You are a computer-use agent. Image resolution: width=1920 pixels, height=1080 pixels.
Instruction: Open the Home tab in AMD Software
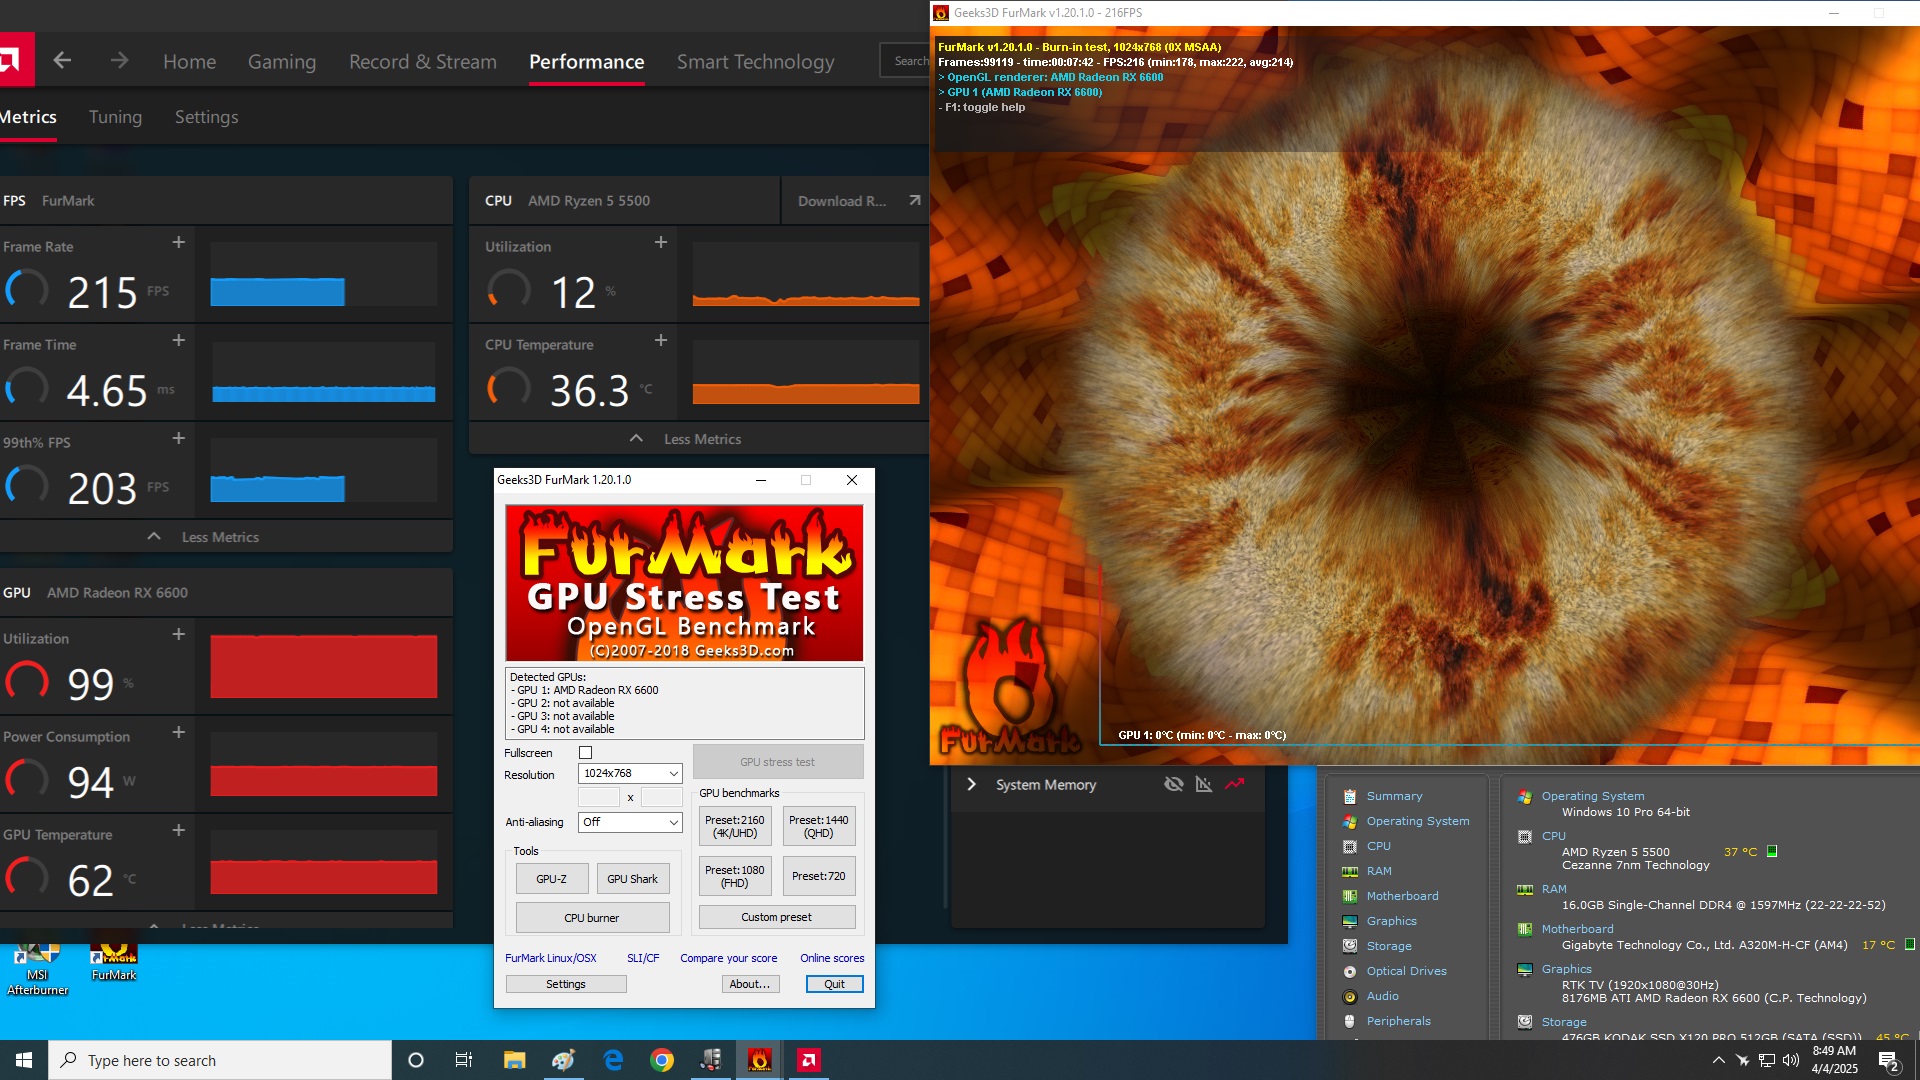189,61
